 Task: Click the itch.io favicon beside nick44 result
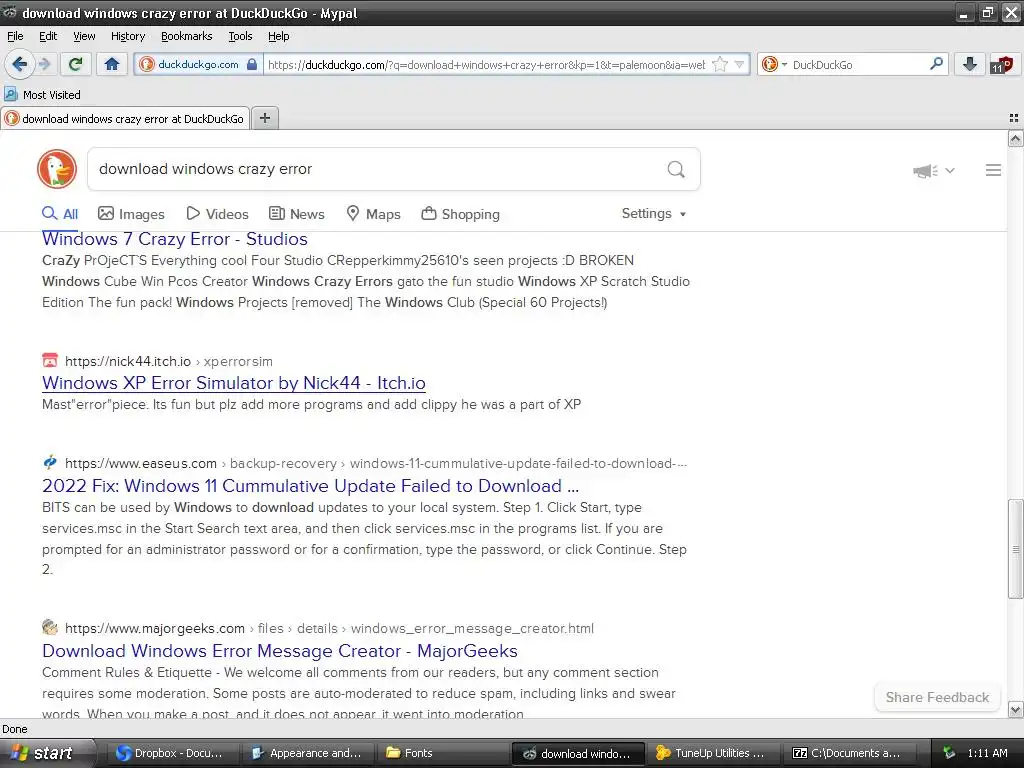coord(50,360)
